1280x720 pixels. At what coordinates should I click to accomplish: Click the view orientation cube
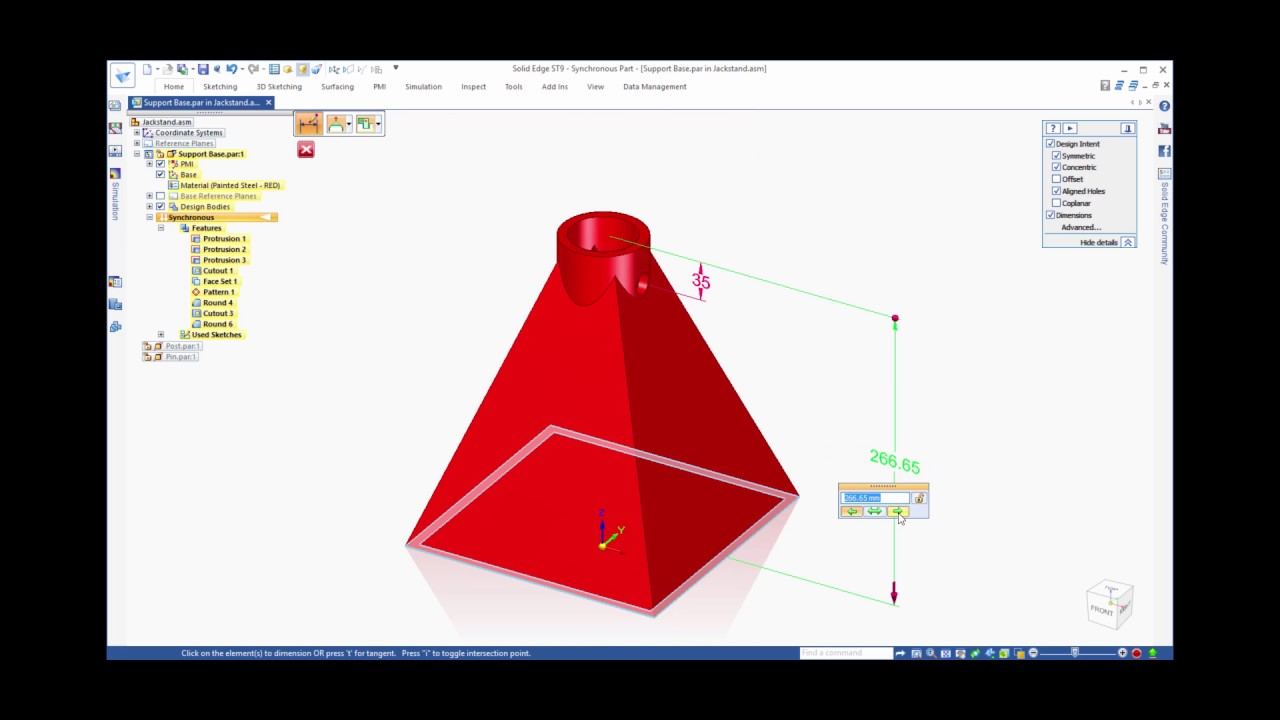[1109, 604]
